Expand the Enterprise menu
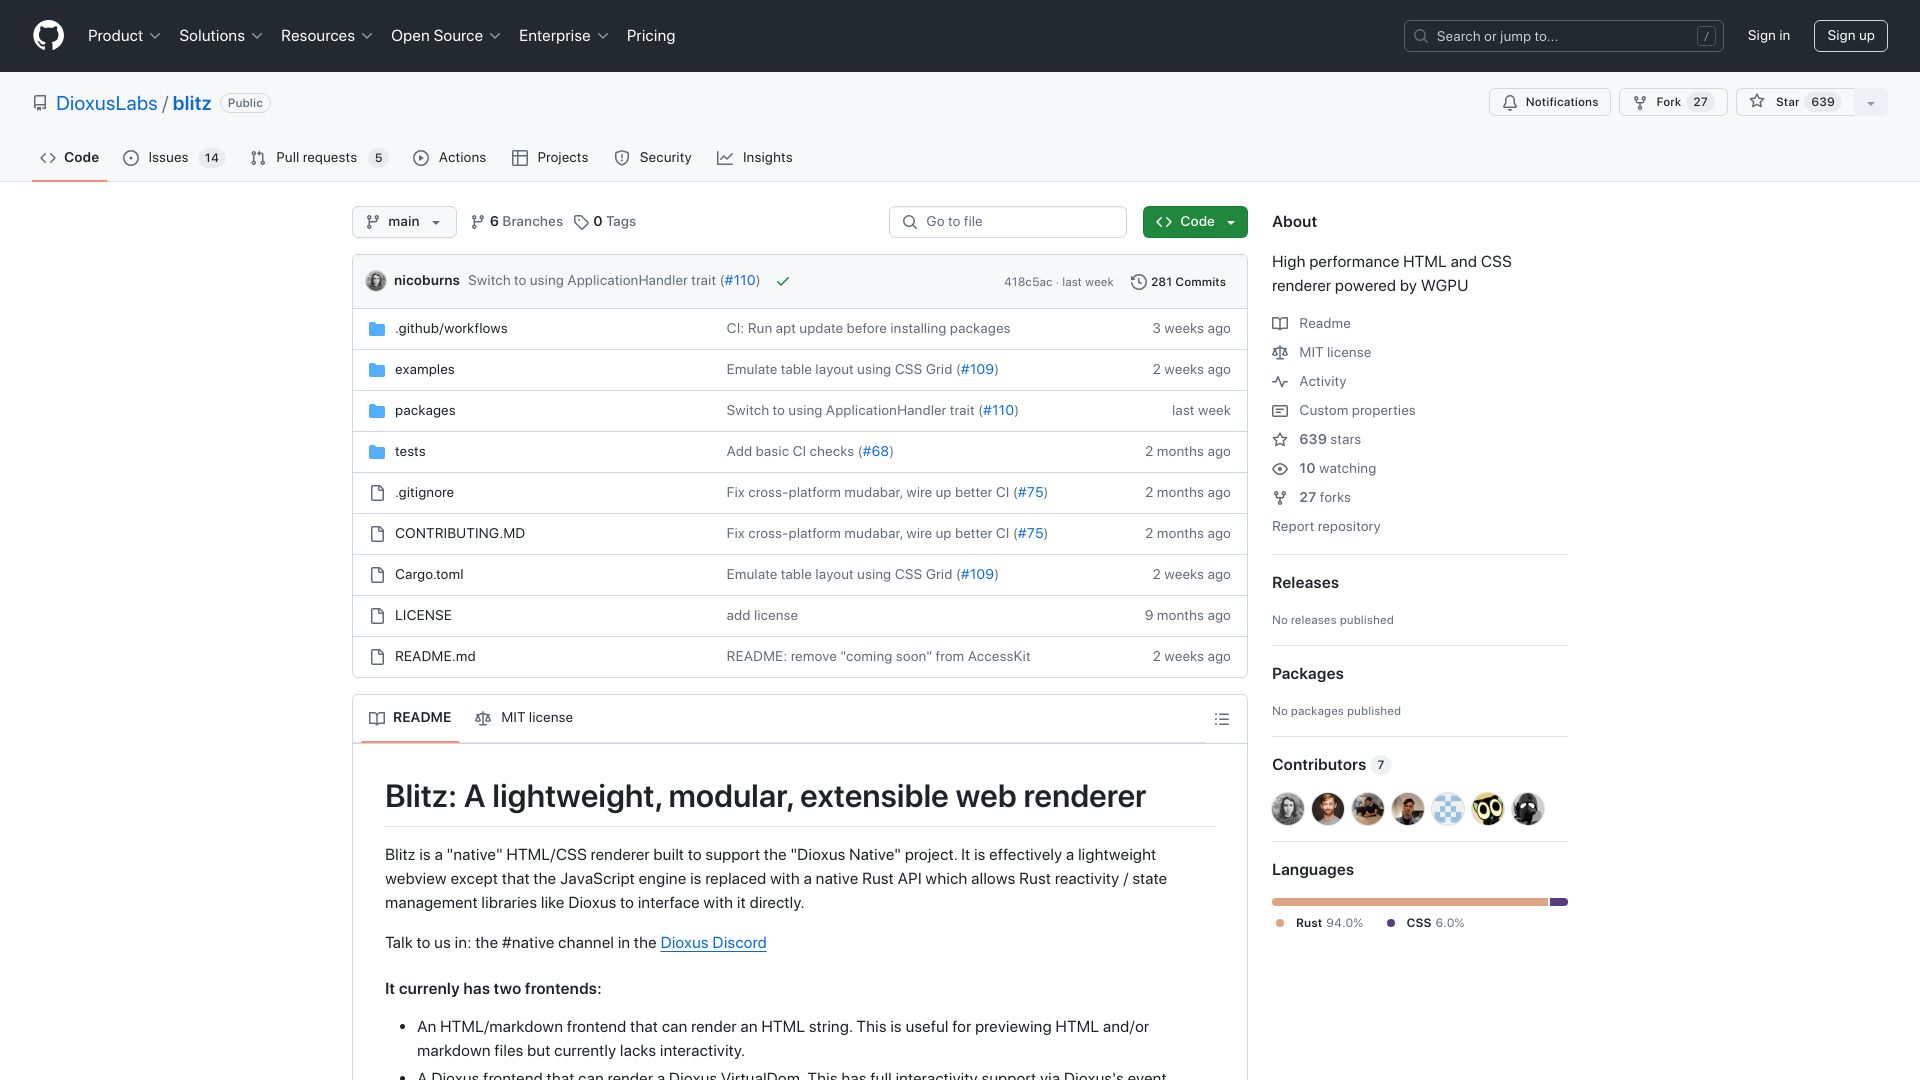The height and width of the screenshot is (1080, 1920). [564, 36]
